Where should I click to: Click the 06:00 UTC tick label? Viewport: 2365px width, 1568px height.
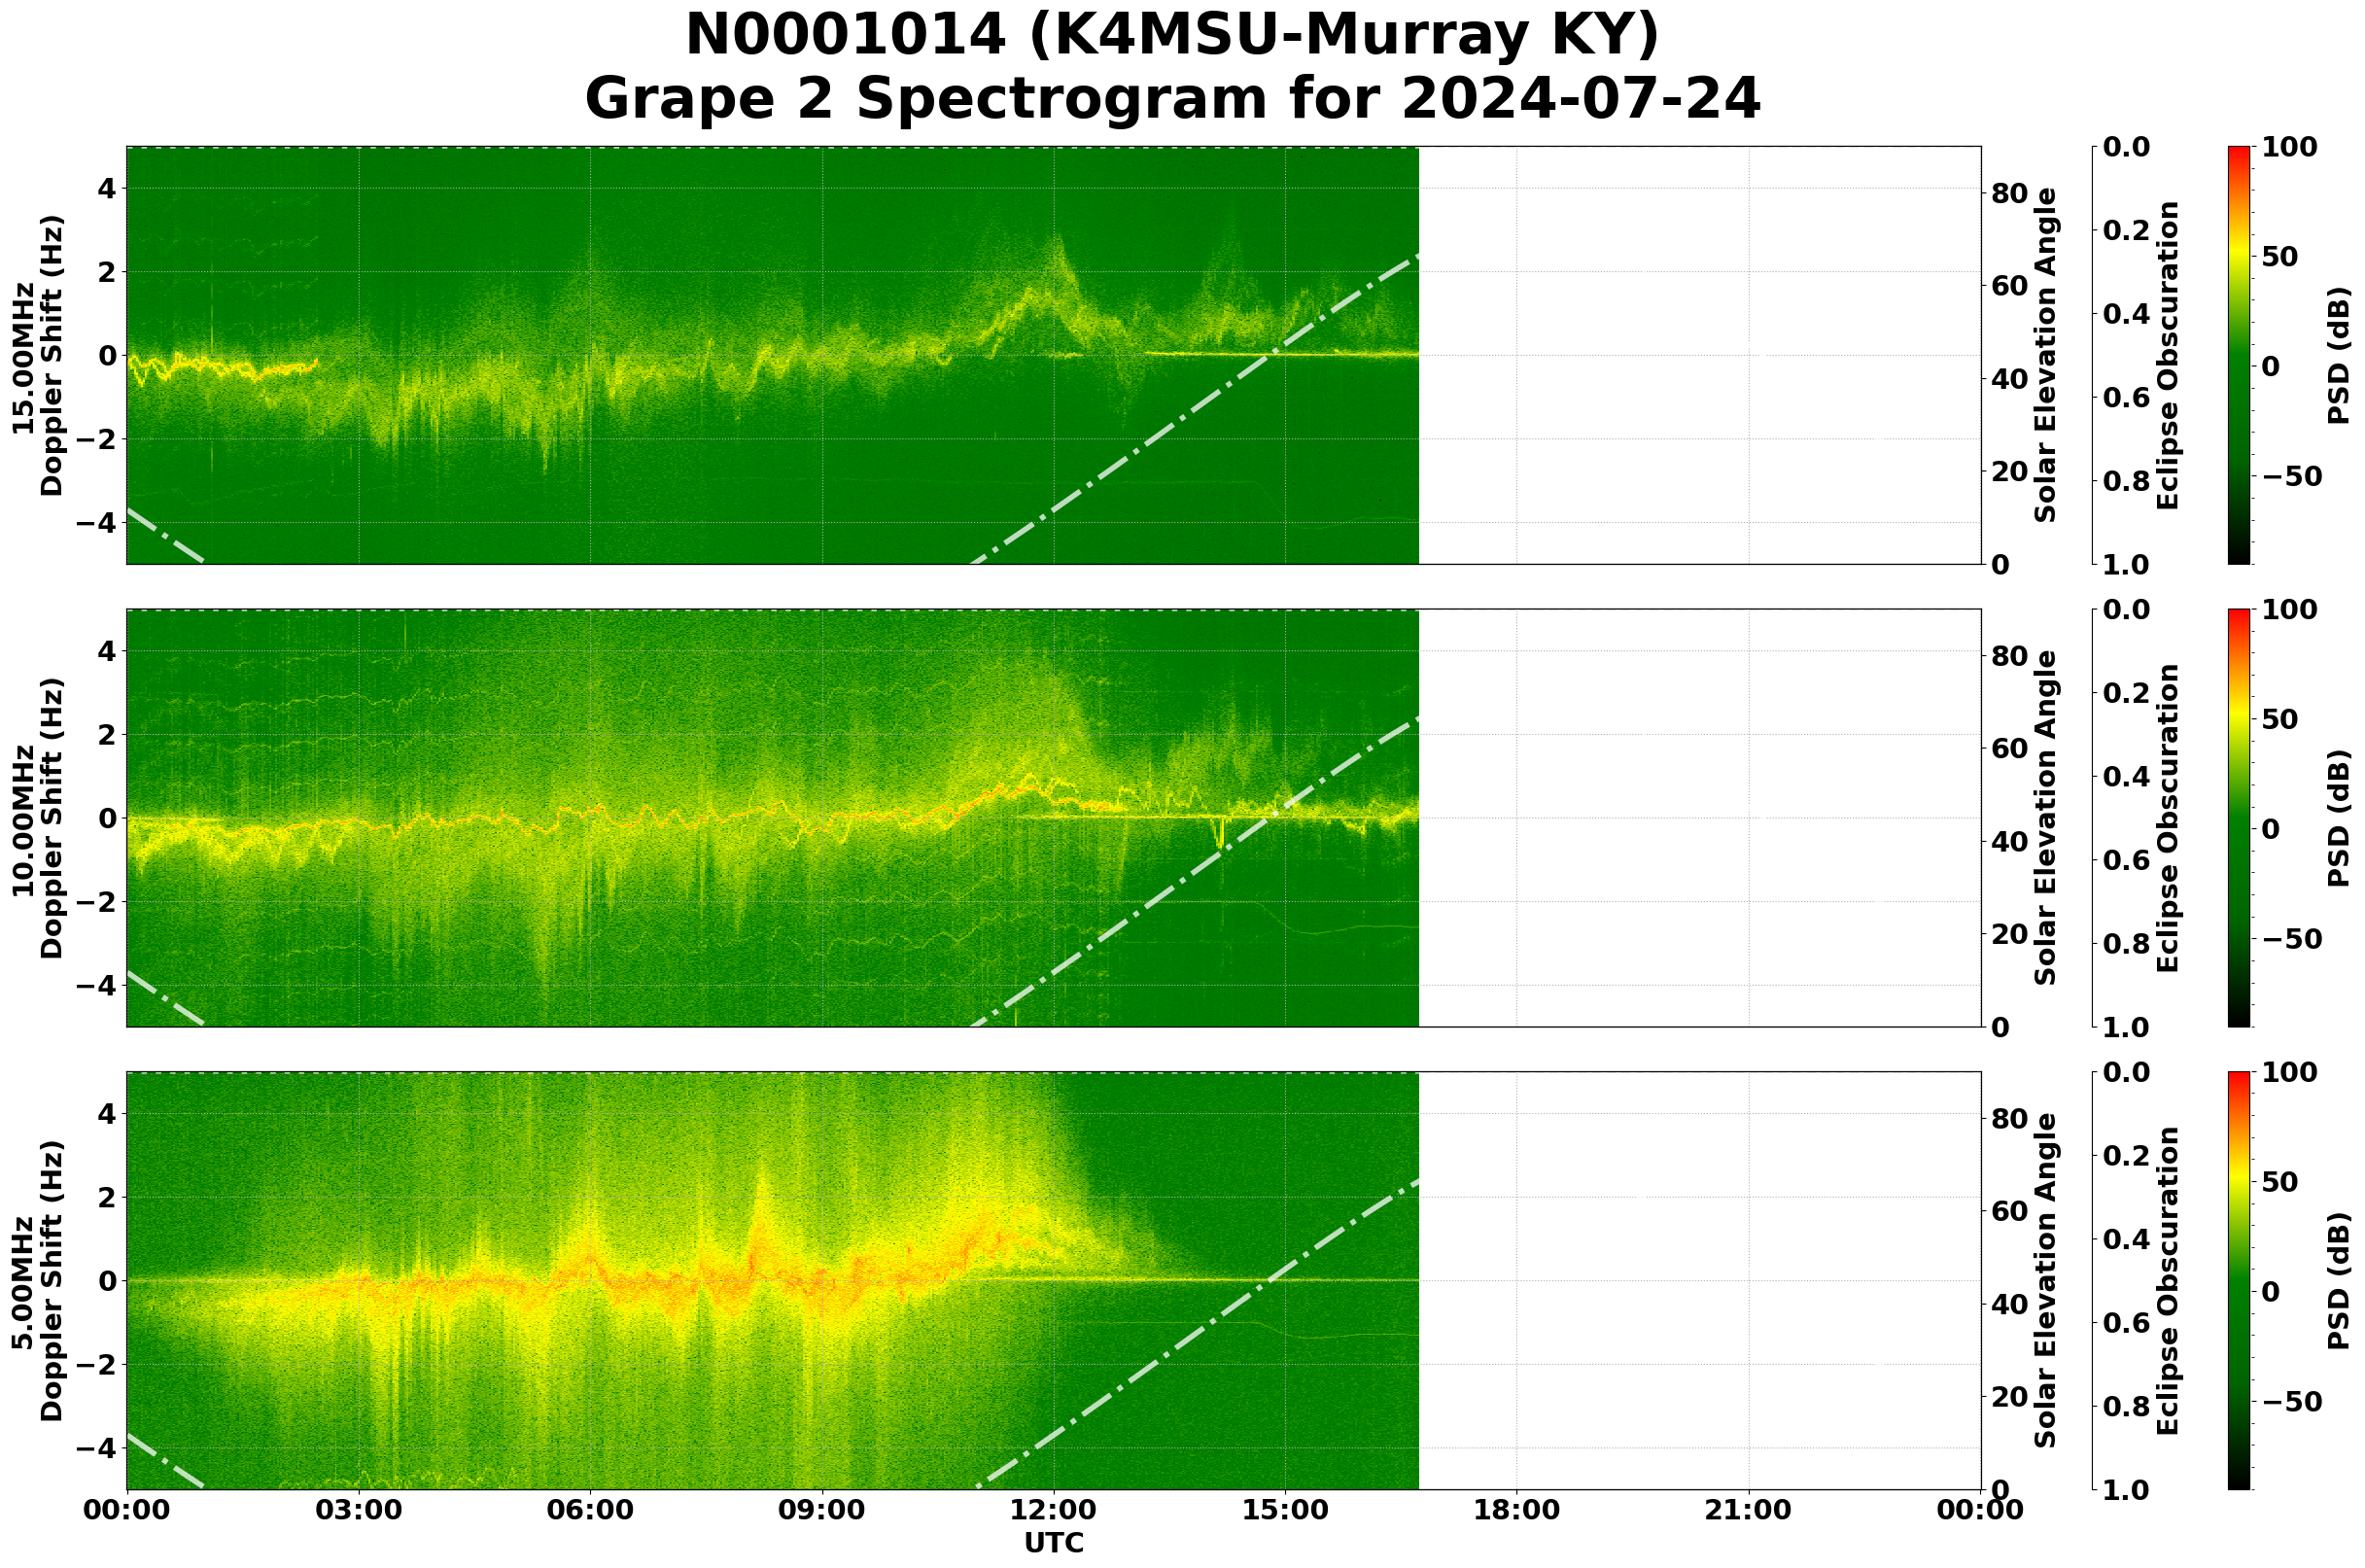[590, 1510]
